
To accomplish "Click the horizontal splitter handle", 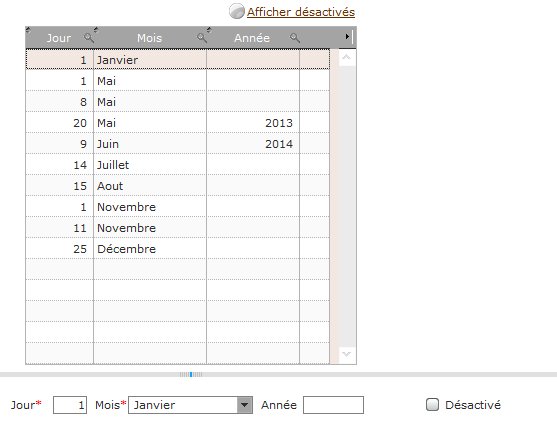I will click(191, 374).
